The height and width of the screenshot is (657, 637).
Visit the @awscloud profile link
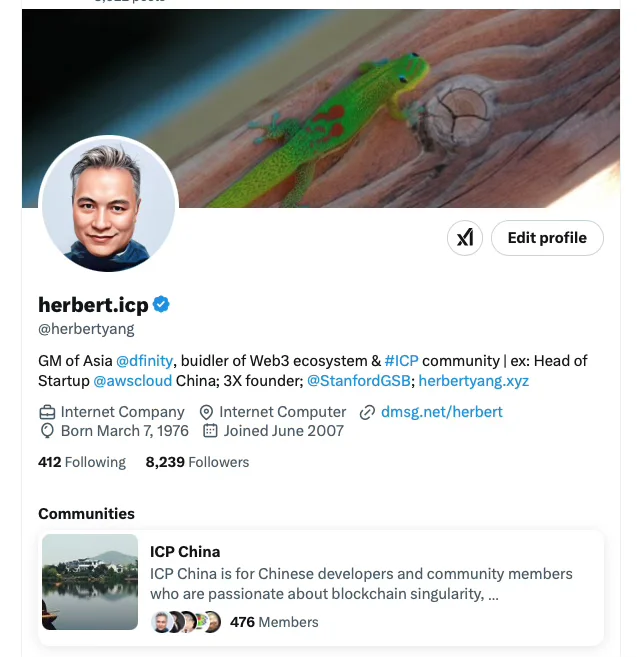point(132,381)
